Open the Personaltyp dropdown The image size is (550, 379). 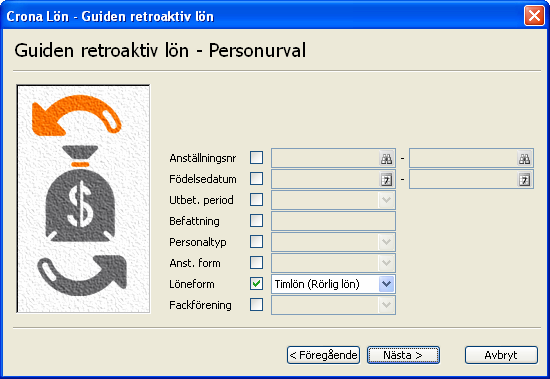[x=333, y=242]
